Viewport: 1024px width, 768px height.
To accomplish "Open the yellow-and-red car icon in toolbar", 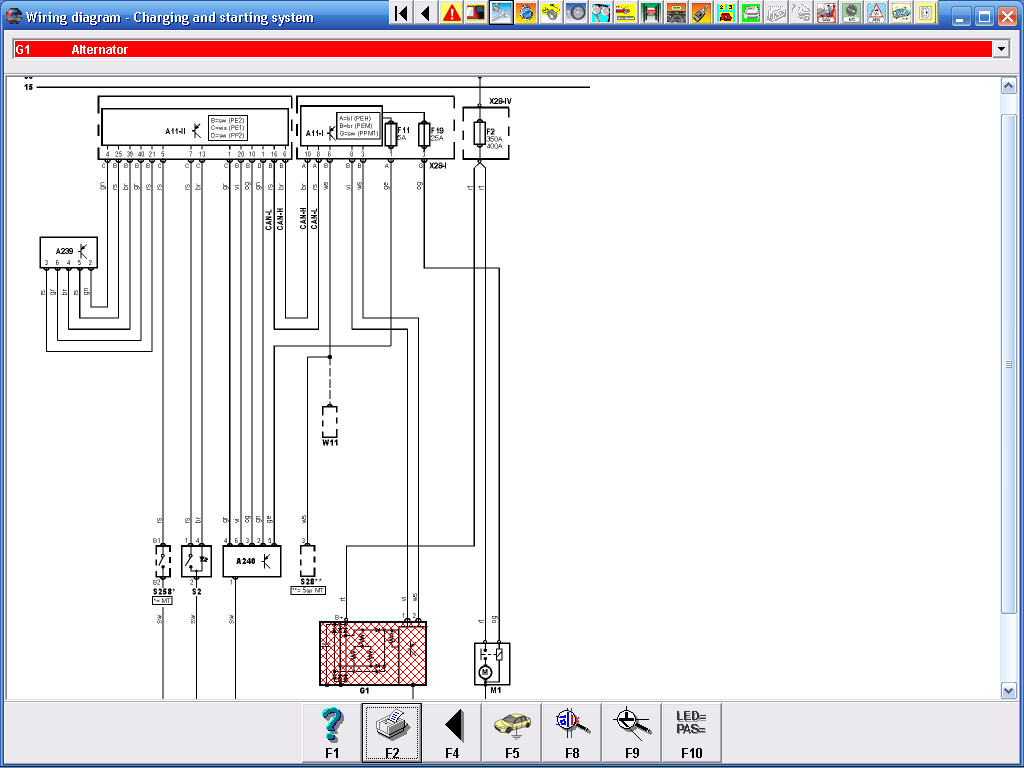I will click(x=626, y=12).
